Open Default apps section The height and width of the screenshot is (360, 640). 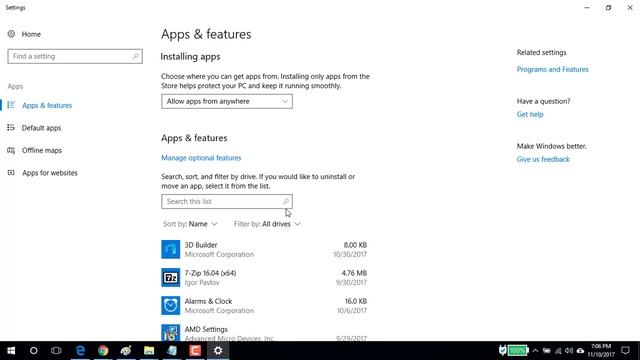41,128
